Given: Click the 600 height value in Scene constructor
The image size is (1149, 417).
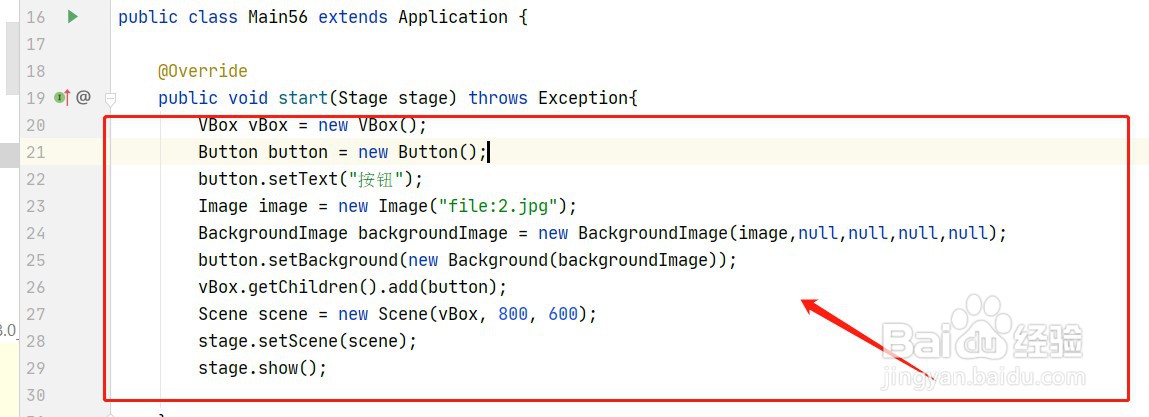Looking at the screenshot, I should (563, 314).
